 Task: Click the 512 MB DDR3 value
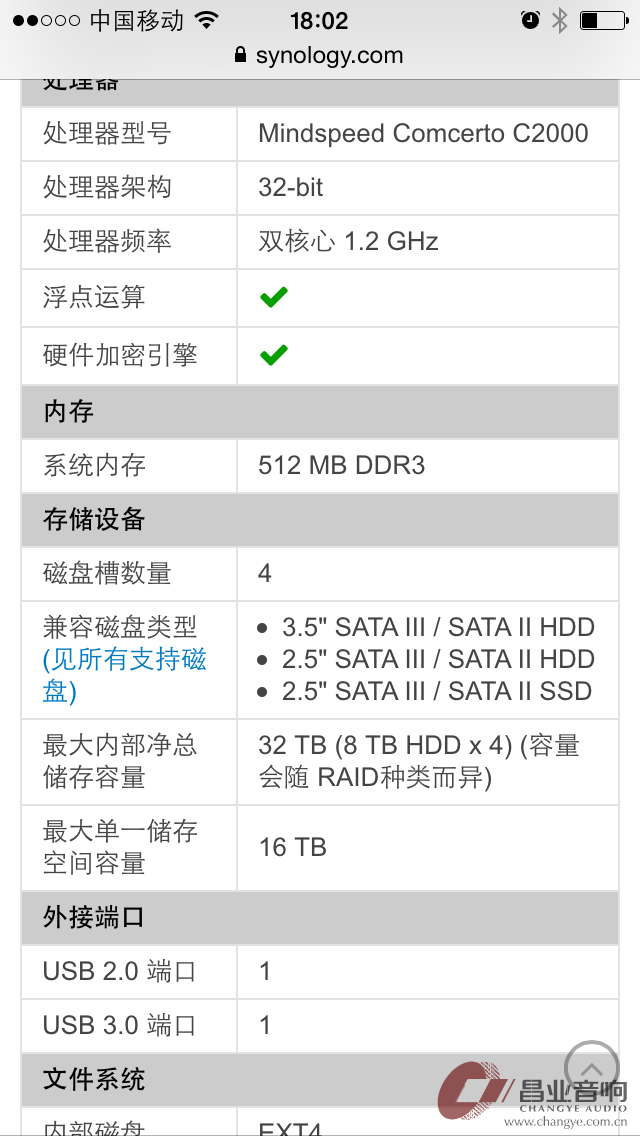pyautogui.click(x=341, y=465)
